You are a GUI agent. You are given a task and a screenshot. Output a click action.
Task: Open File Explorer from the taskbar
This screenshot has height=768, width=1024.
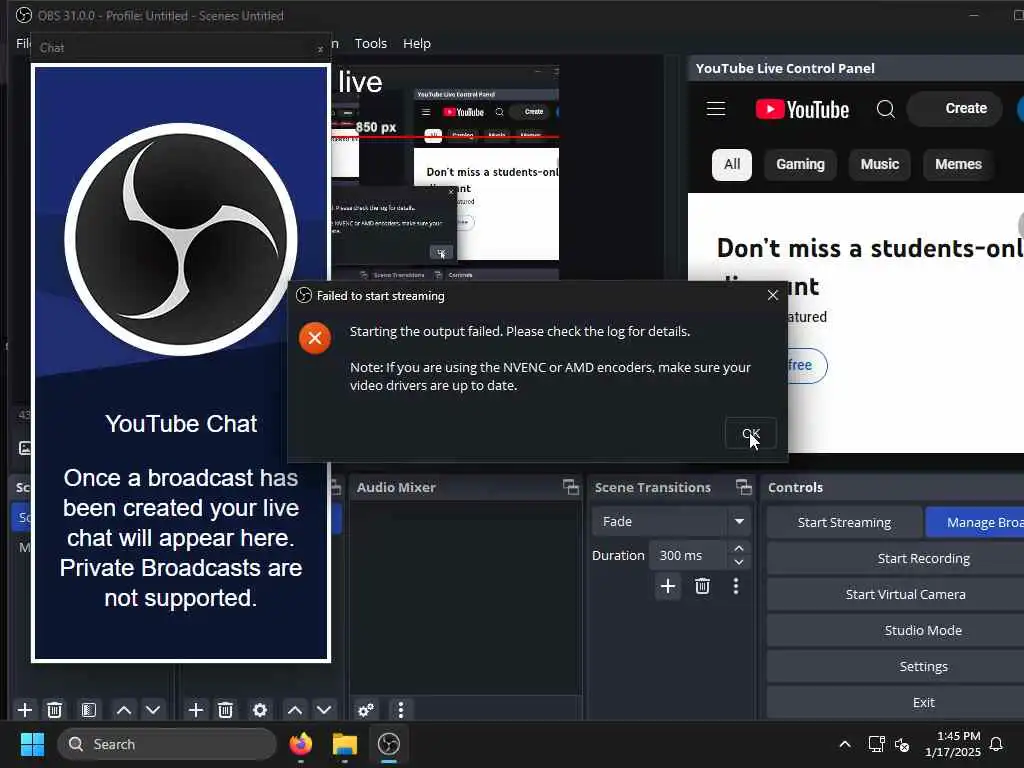pyautogui.click(x=345, y=744)
